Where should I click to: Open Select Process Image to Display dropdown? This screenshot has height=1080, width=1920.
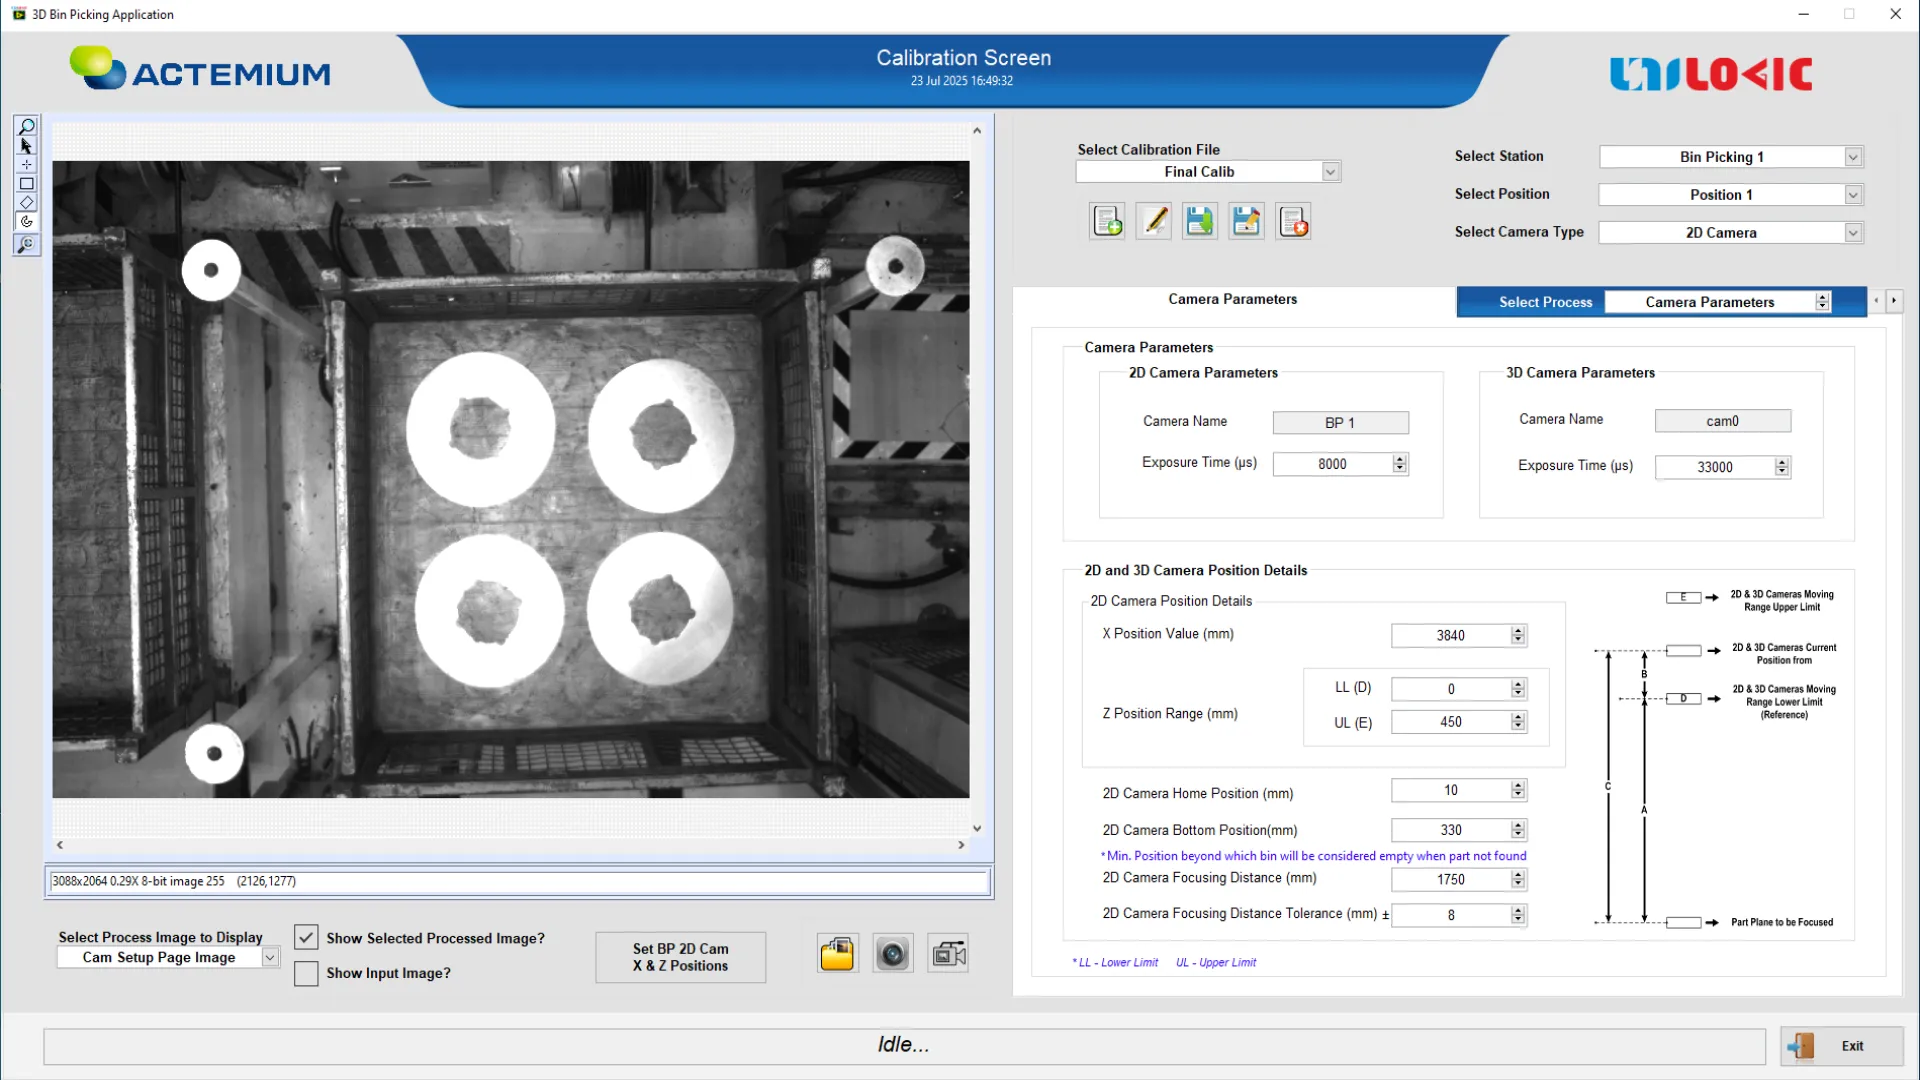pos(269,958)
